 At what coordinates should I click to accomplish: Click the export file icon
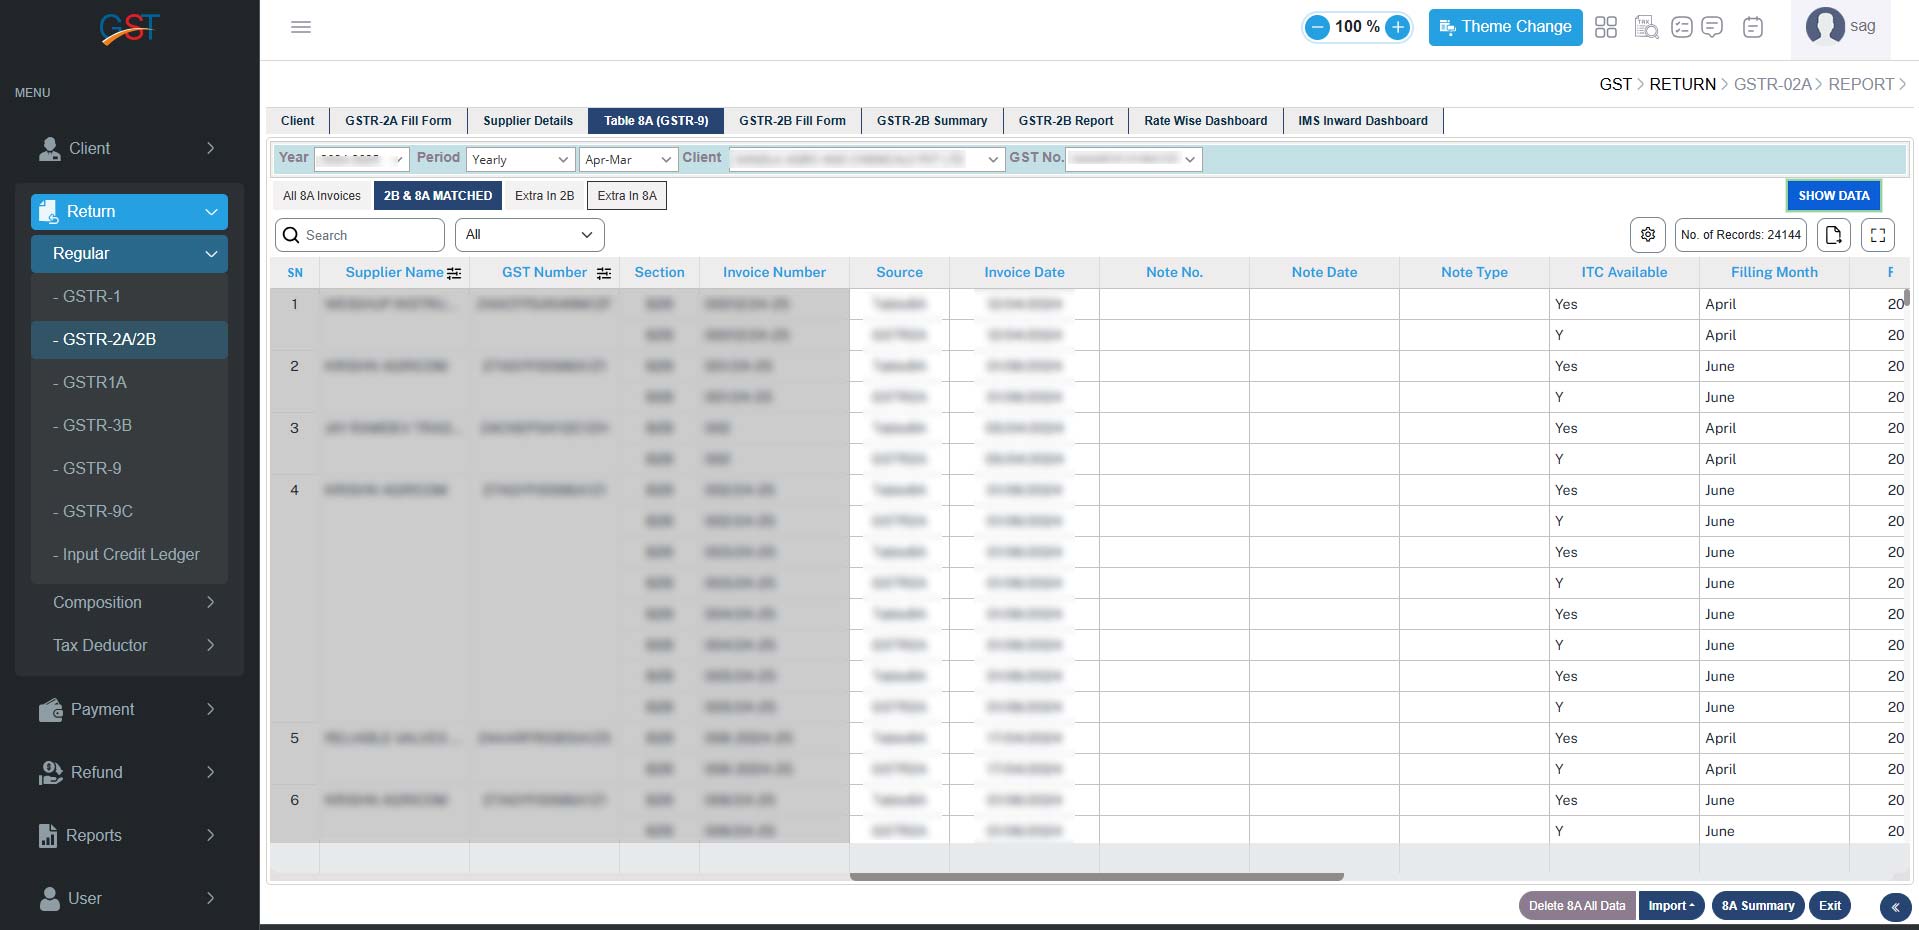[1833, 235]
